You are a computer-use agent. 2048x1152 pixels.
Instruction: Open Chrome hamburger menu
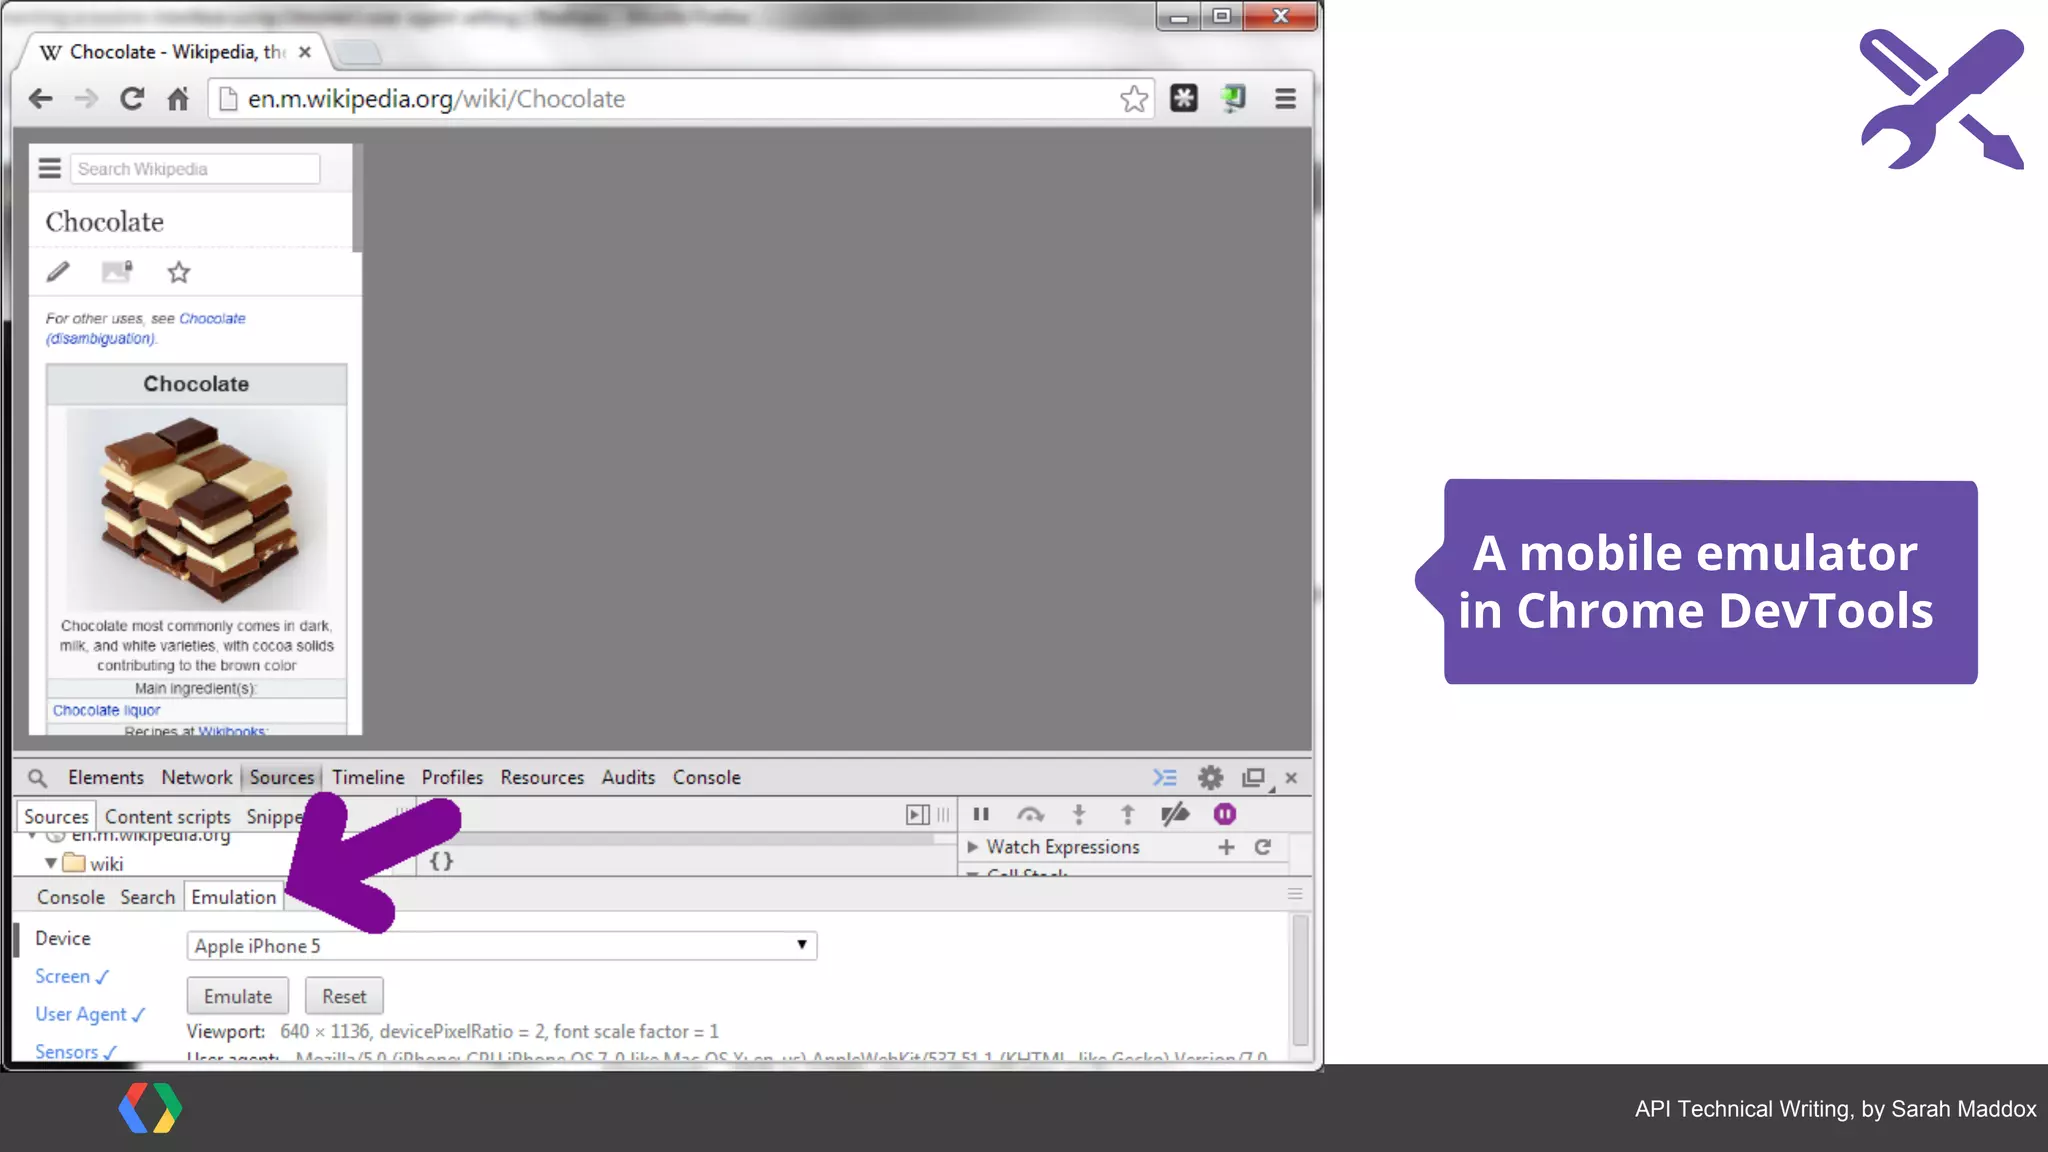pos(1285,99)
